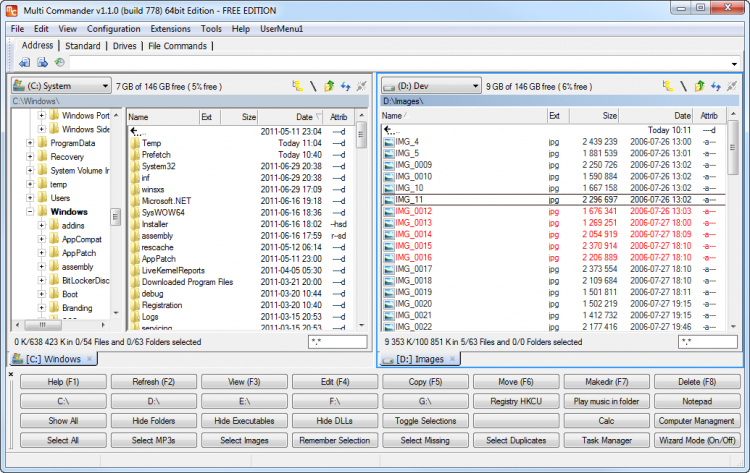The width and height of the screenshot is (750, 473).
Task: Click parent folder up icon in right panel
Action: coord(699,86)
